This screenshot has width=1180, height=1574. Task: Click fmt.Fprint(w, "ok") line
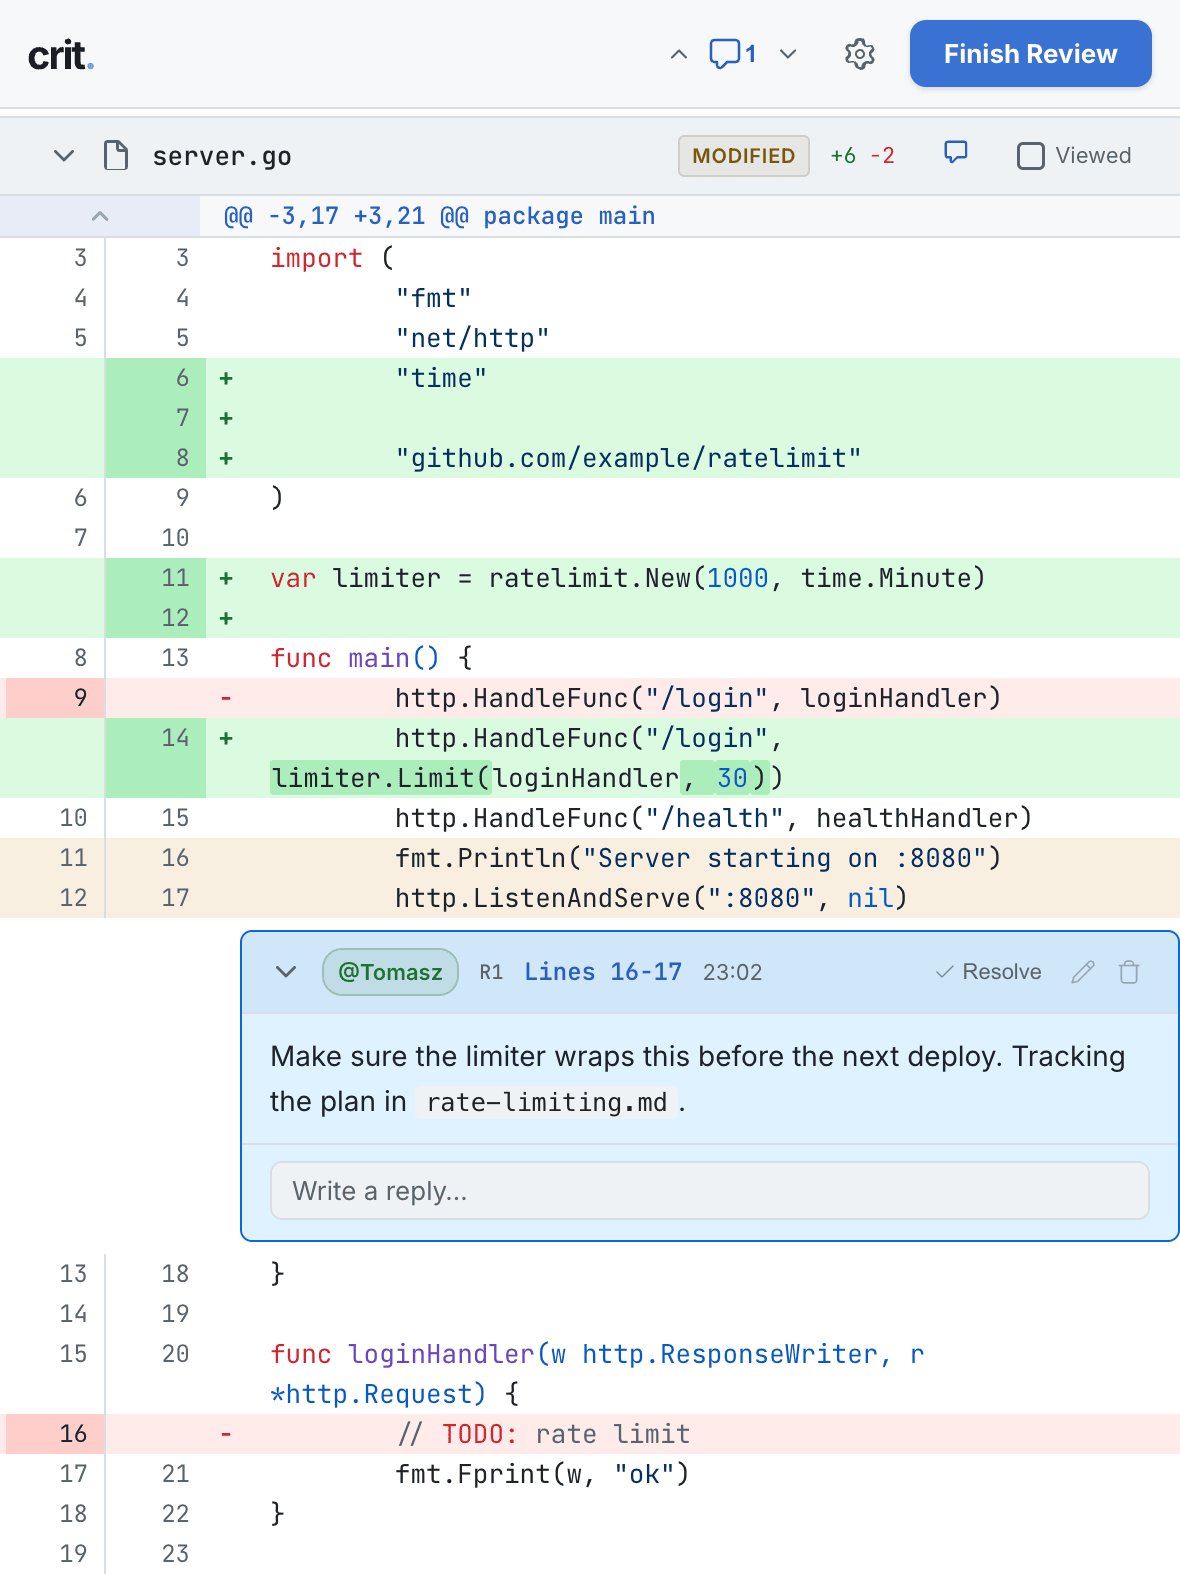click(542, 1474)
